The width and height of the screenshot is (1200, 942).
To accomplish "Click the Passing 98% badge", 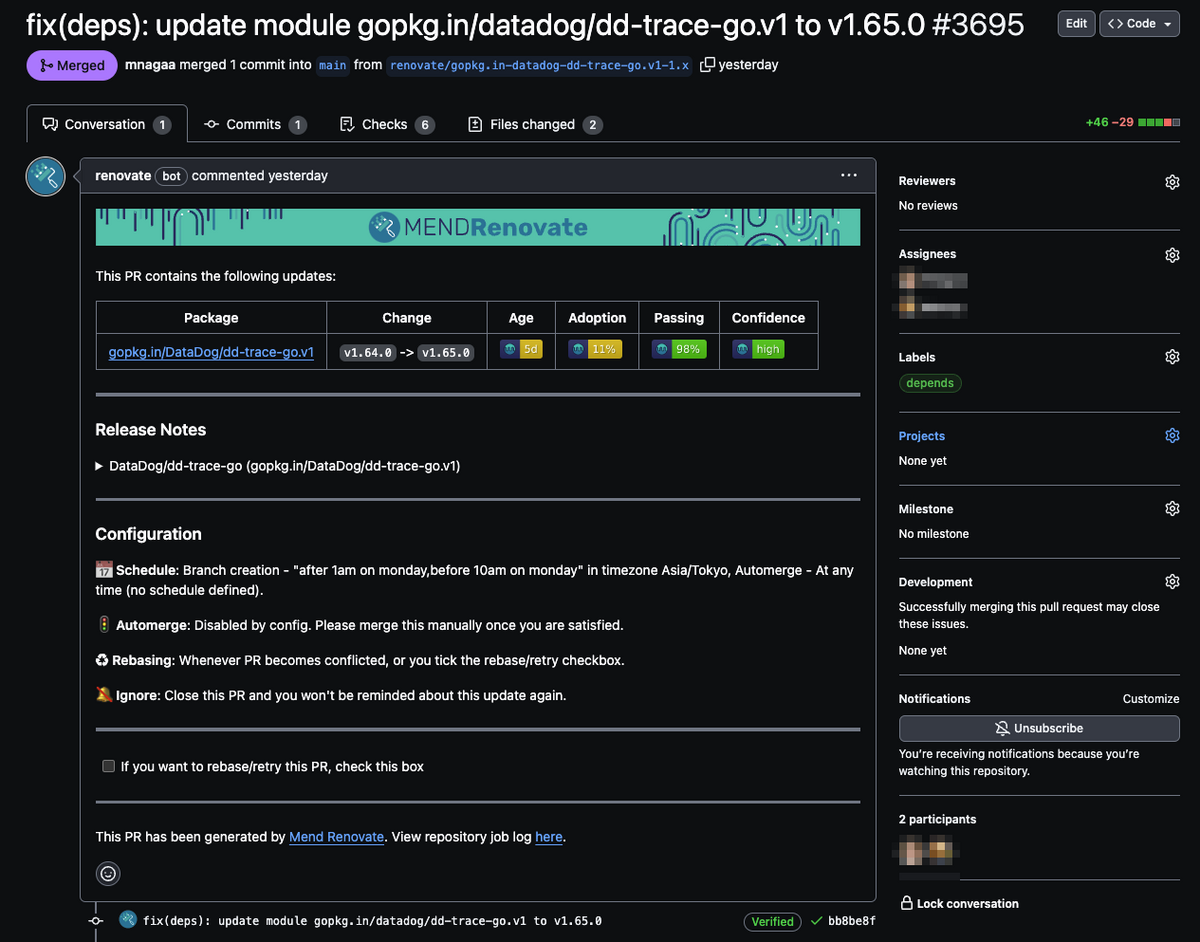I will (679, 349).
